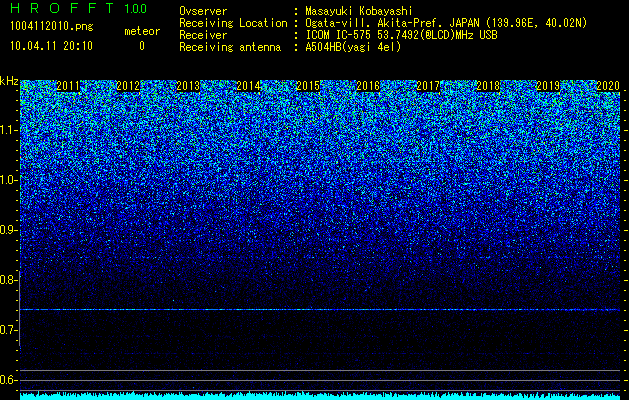Image resolution: width=629 pixels, height=400 pixels.
Task: Click the timestamp 10.04.11 20:10
Action: coord(51,46)
